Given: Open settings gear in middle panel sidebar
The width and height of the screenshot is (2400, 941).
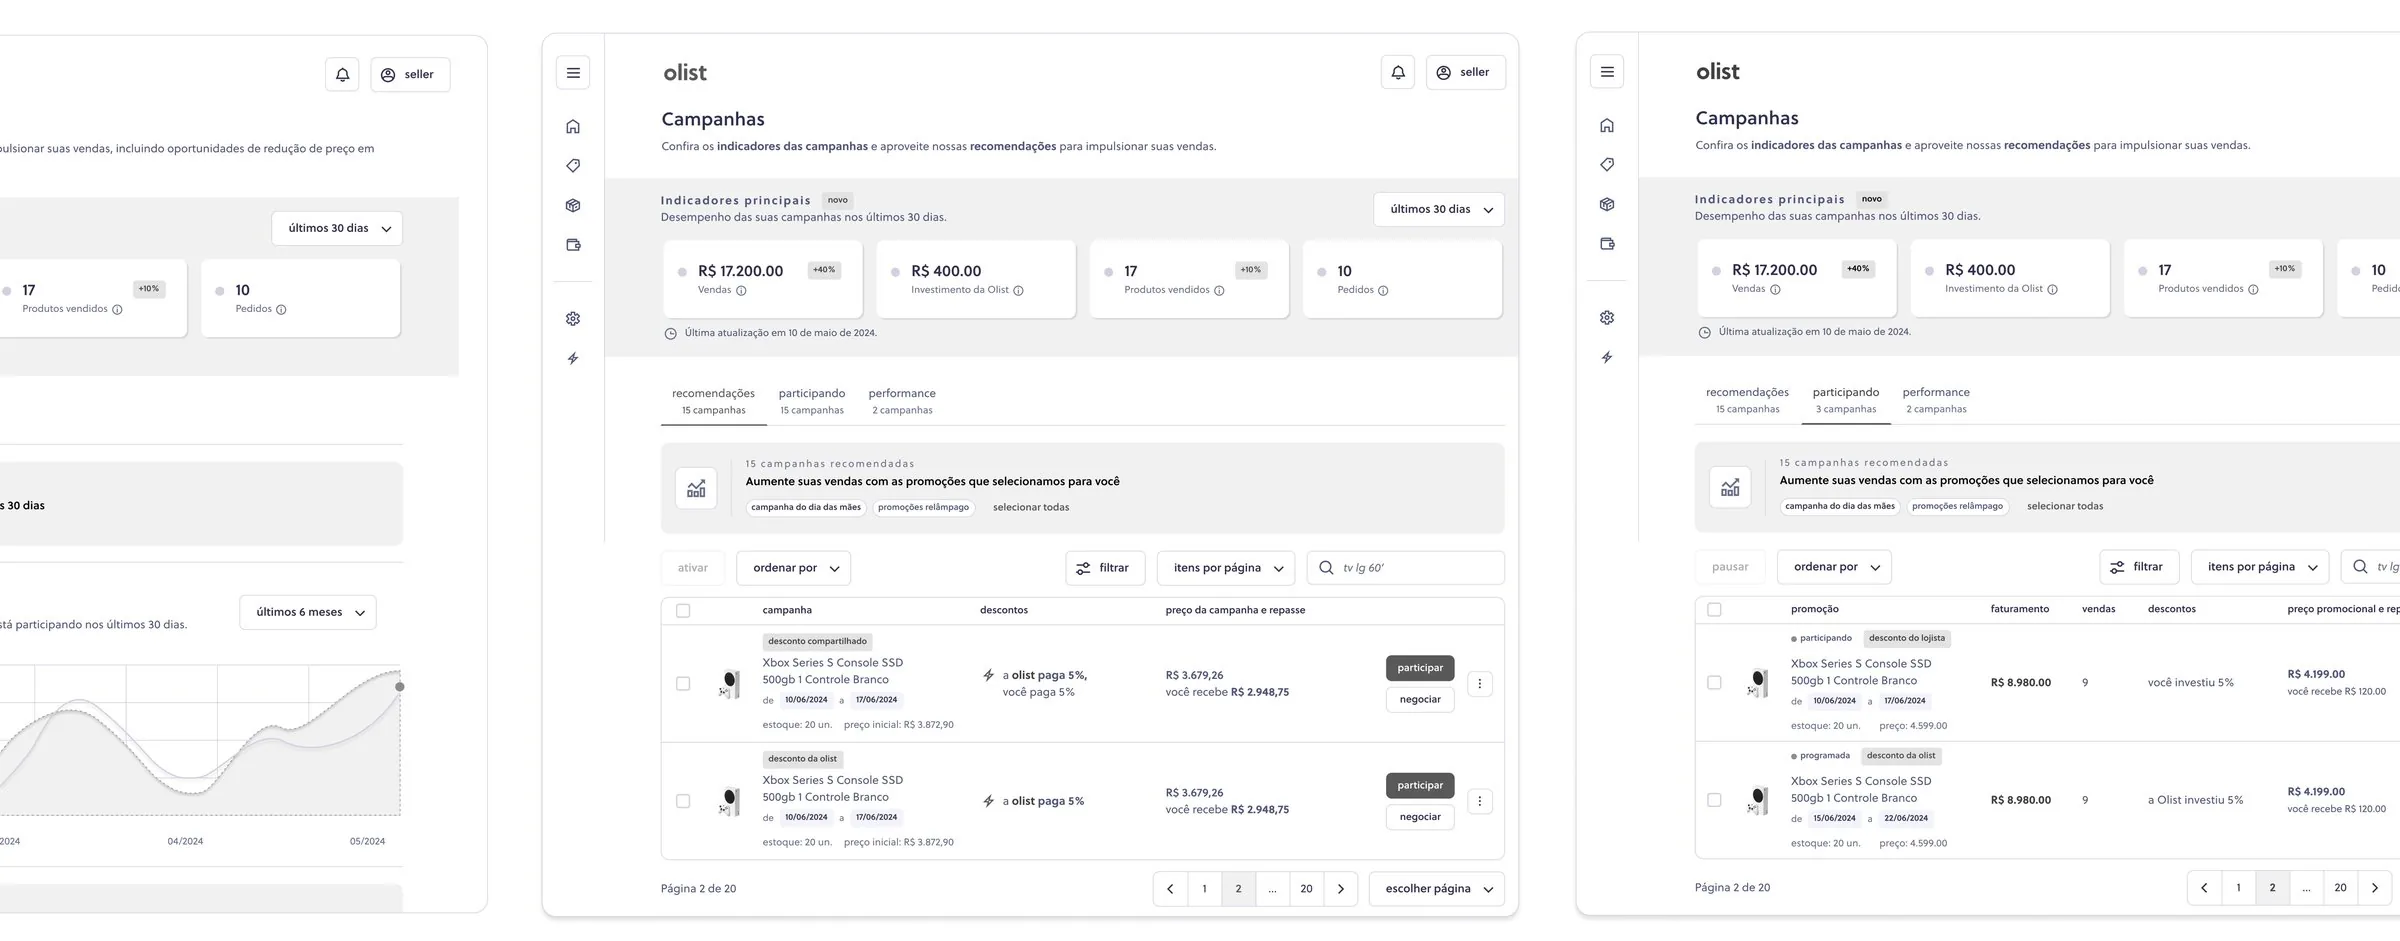Looking at the screenshot, I should (573, 319).
